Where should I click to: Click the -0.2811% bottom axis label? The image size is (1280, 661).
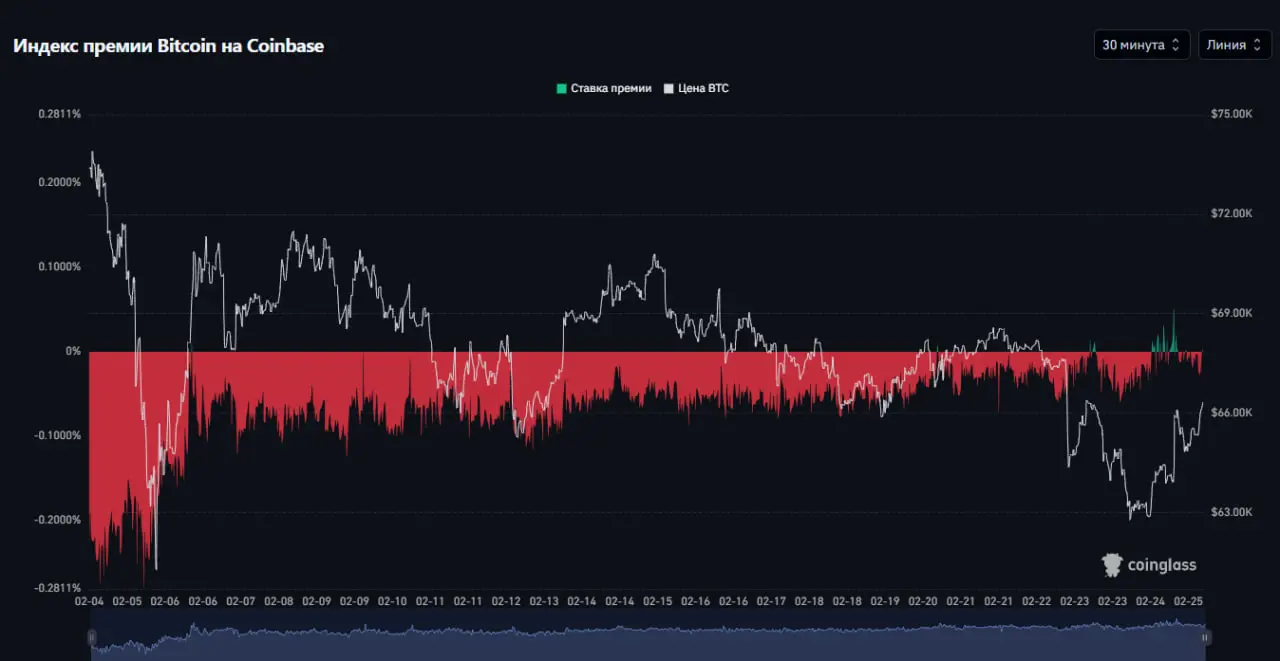coord(58,588)
